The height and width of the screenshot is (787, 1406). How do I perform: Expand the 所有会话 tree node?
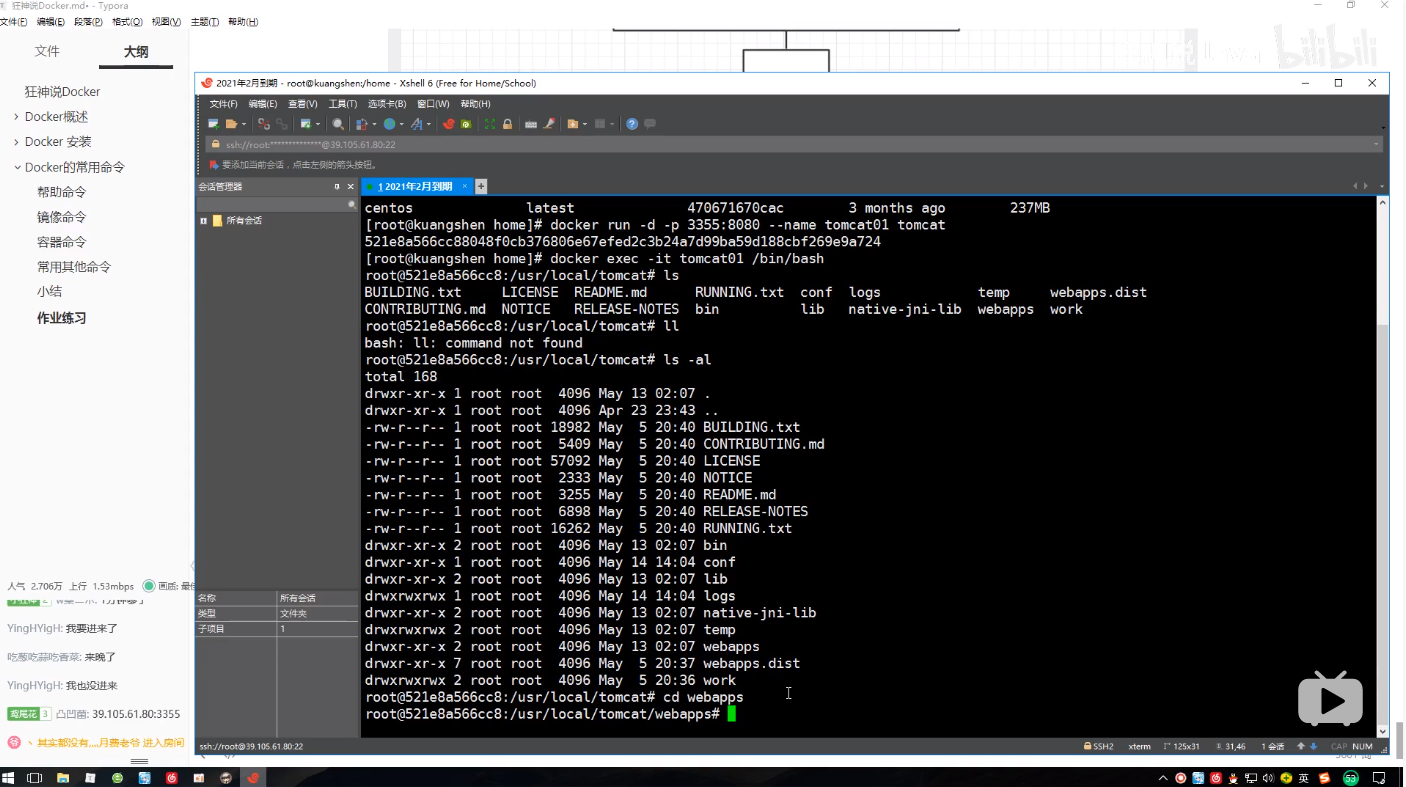tap(203, 221)
